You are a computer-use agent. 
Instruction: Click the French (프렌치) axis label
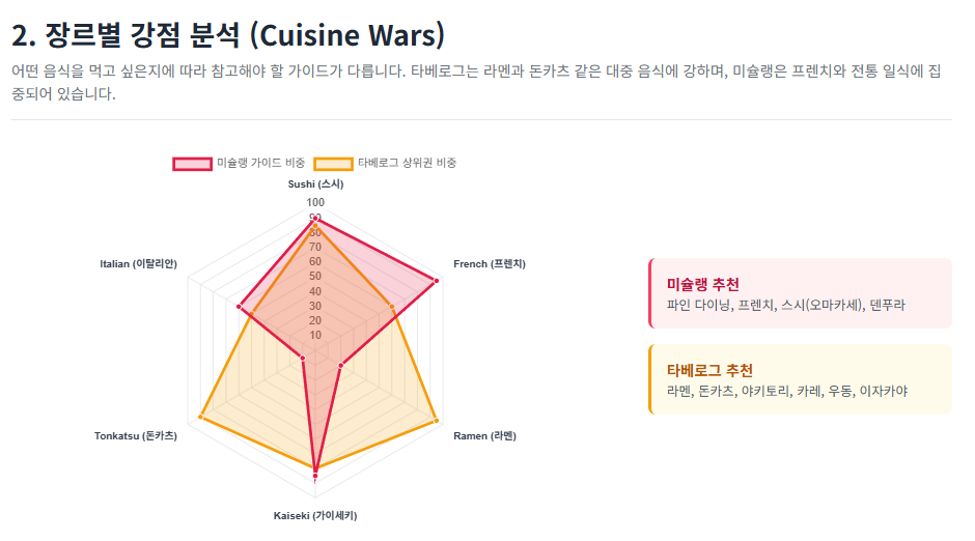(489, 264)
